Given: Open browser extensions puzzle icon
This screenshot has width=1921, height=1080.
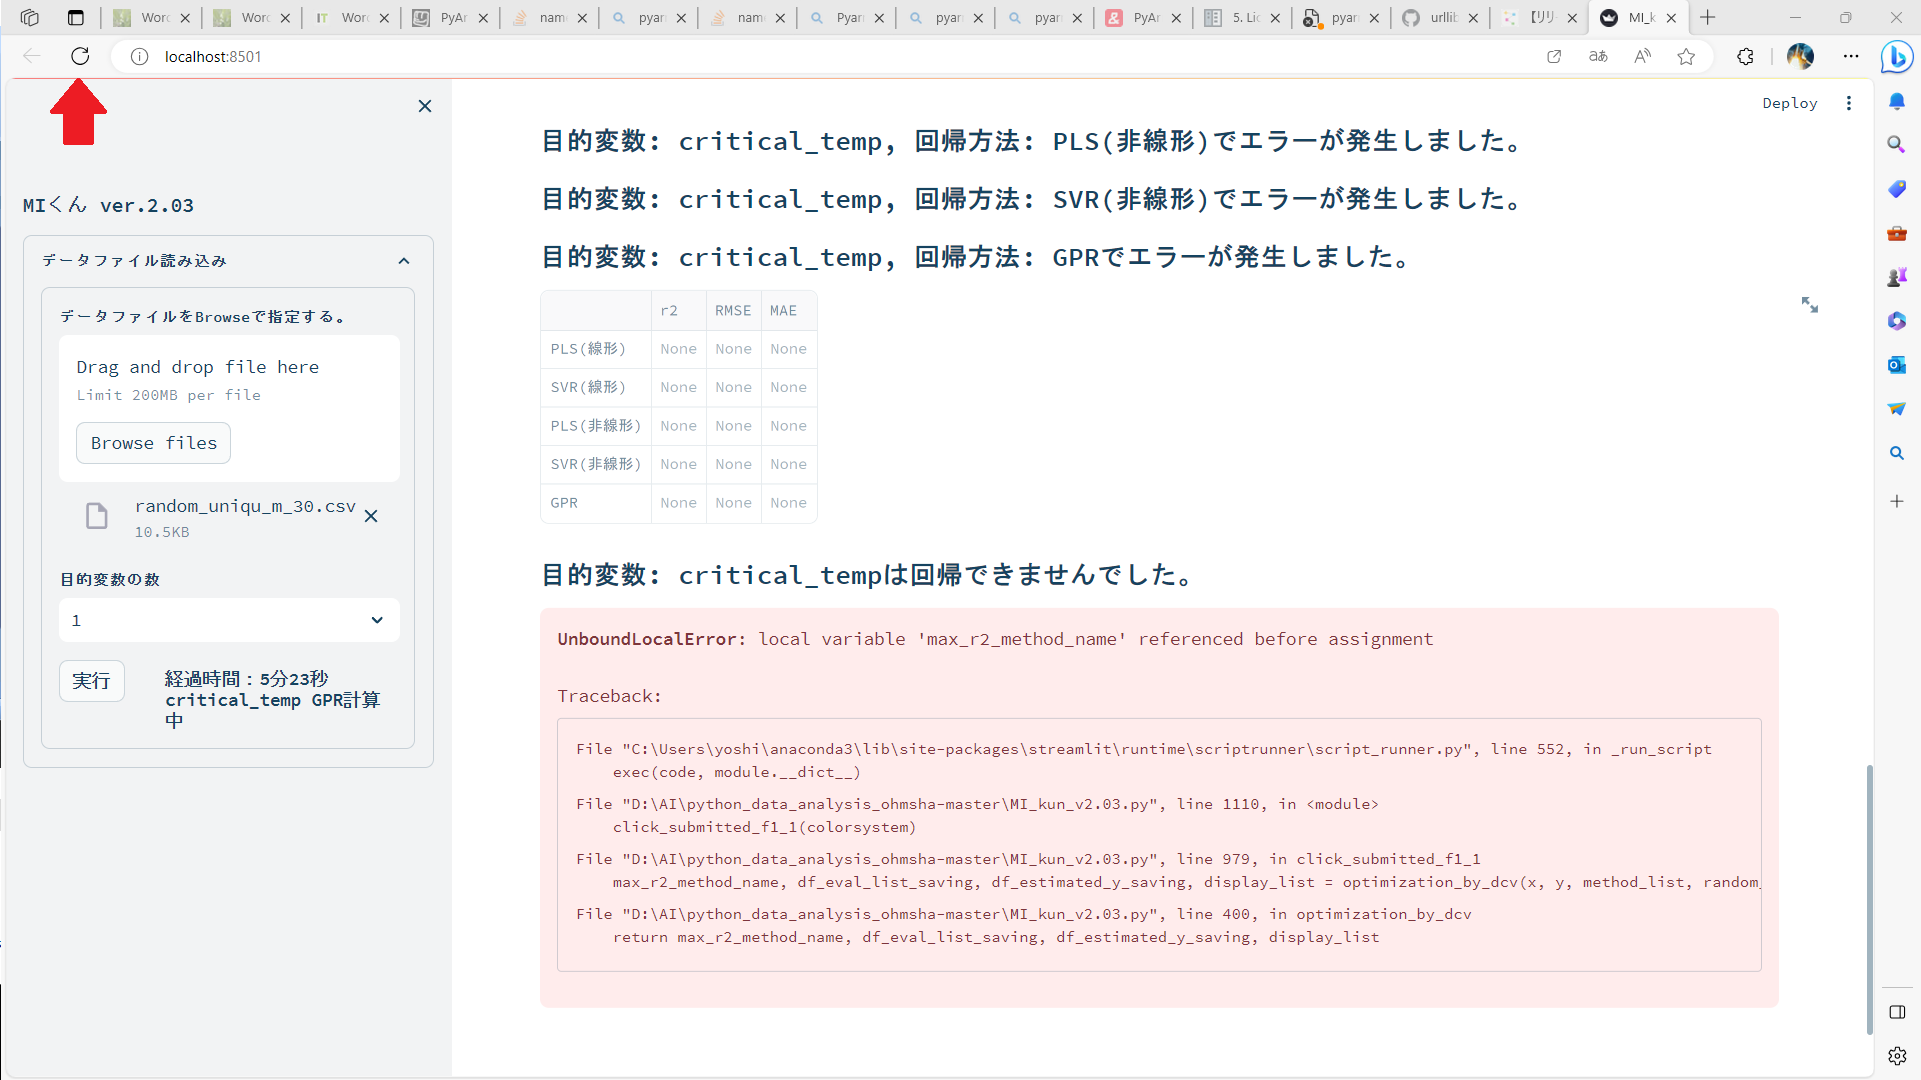Looking at the screenshot, I should pyautogui.click(x=1745, y=57).
